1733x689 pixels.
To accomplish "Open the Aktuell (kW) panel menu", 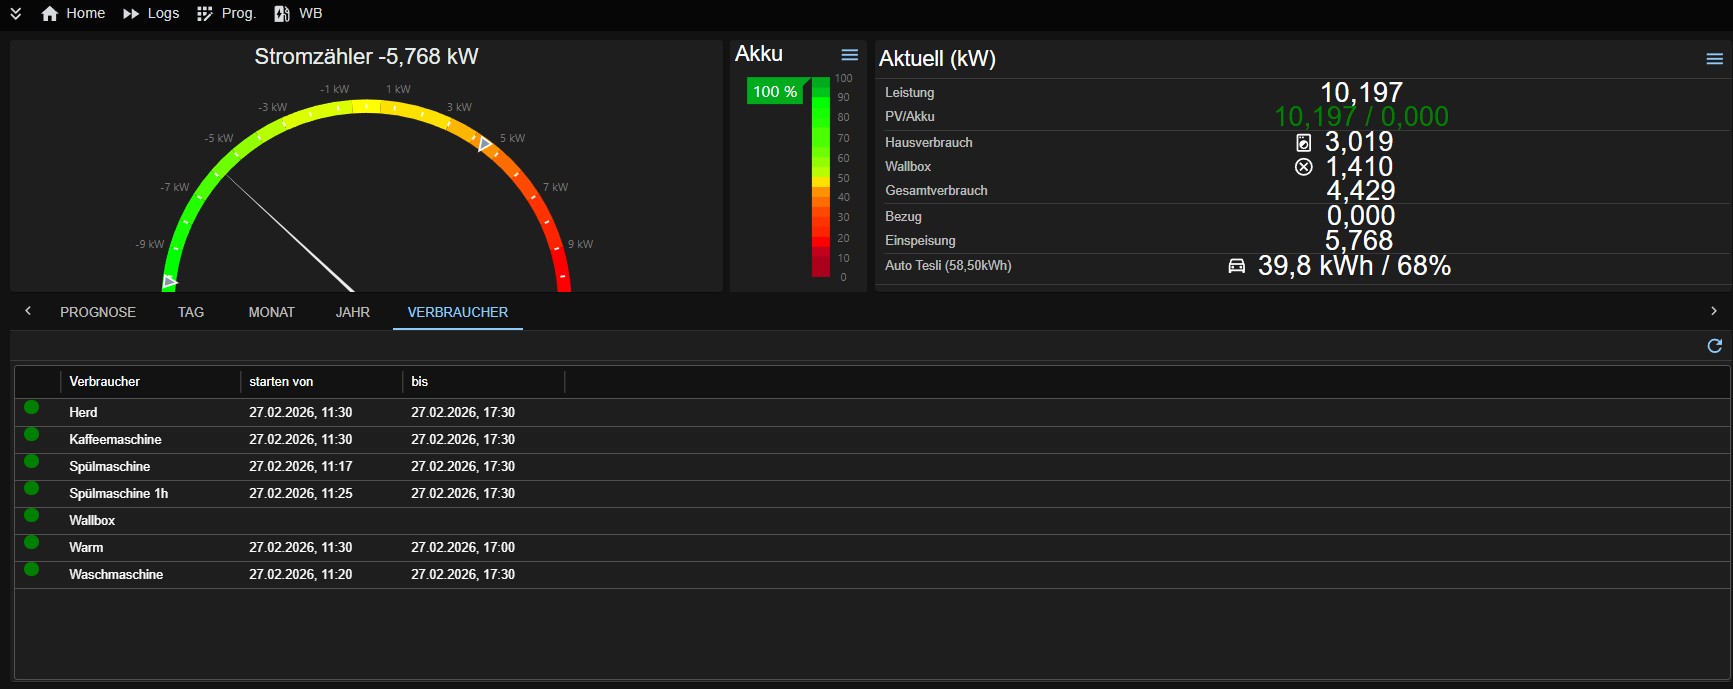I will [1714, 59].
